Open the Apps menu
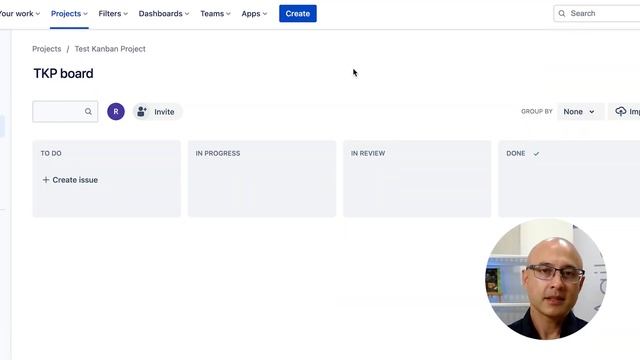The height and width of the screenshot is (360, 640). pyautogui.click(x=254, y=13)
